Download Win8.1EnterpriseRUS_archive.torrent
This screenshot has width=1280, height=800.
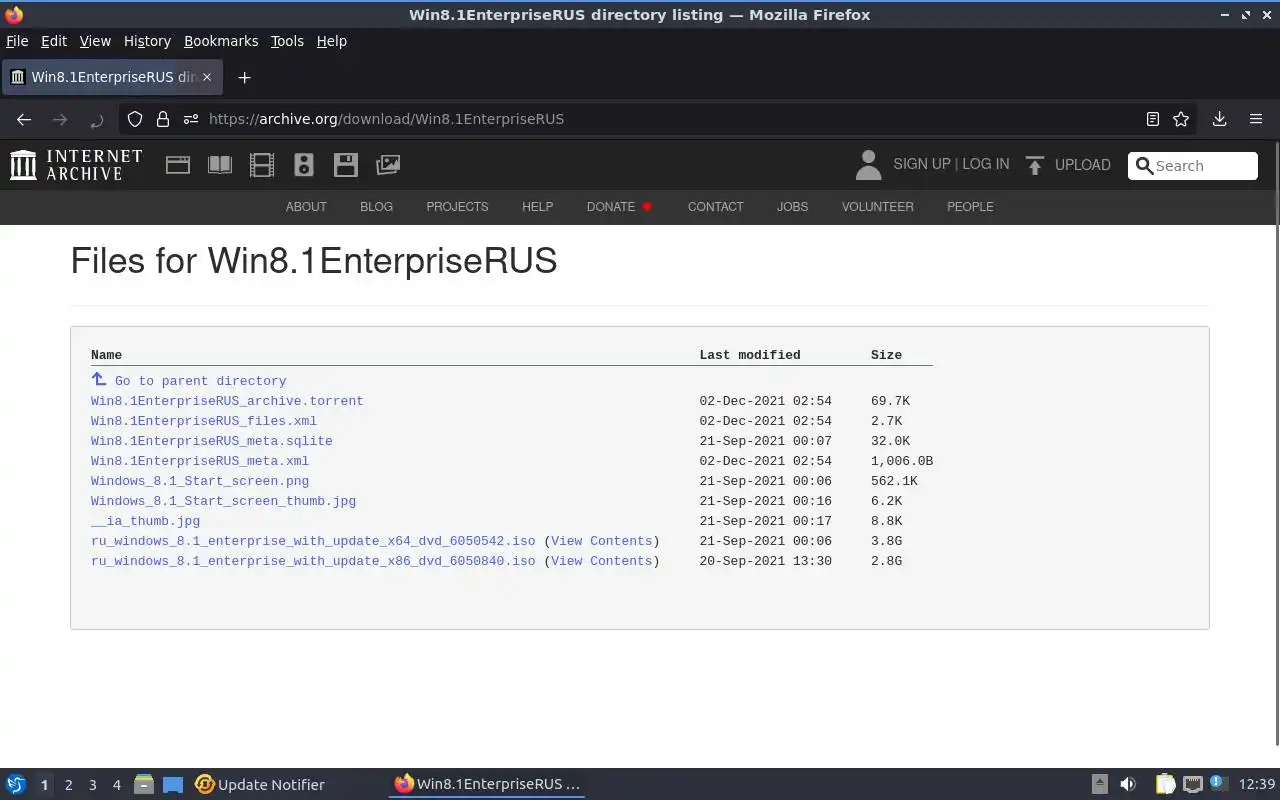coord(227,401)
